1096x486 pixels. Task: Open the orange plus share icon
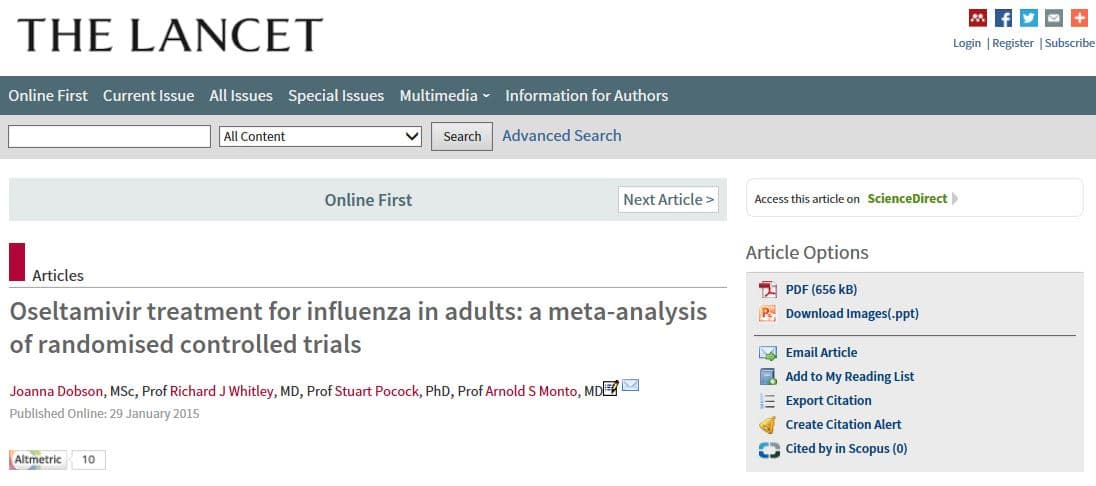coord(1079,18)
